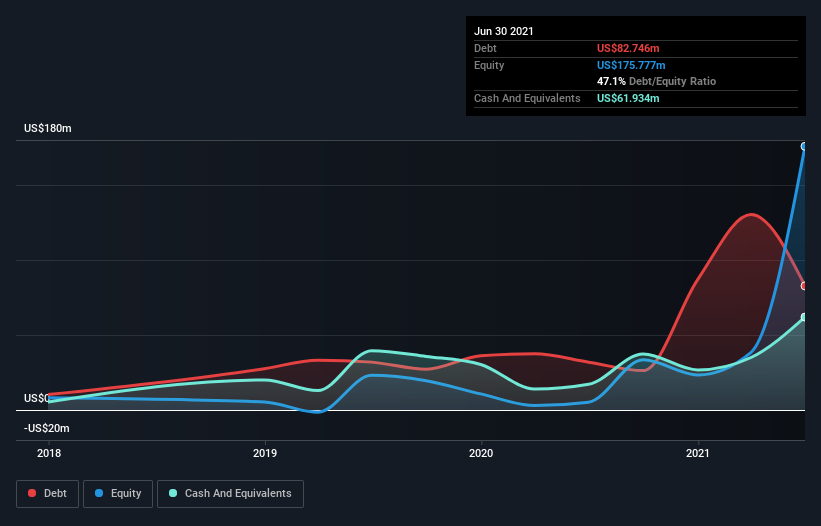Image resolution: width=821 pixels, height=526 pixels.
Task: Click the US$175.777m equity value
Action: (631, 65)
